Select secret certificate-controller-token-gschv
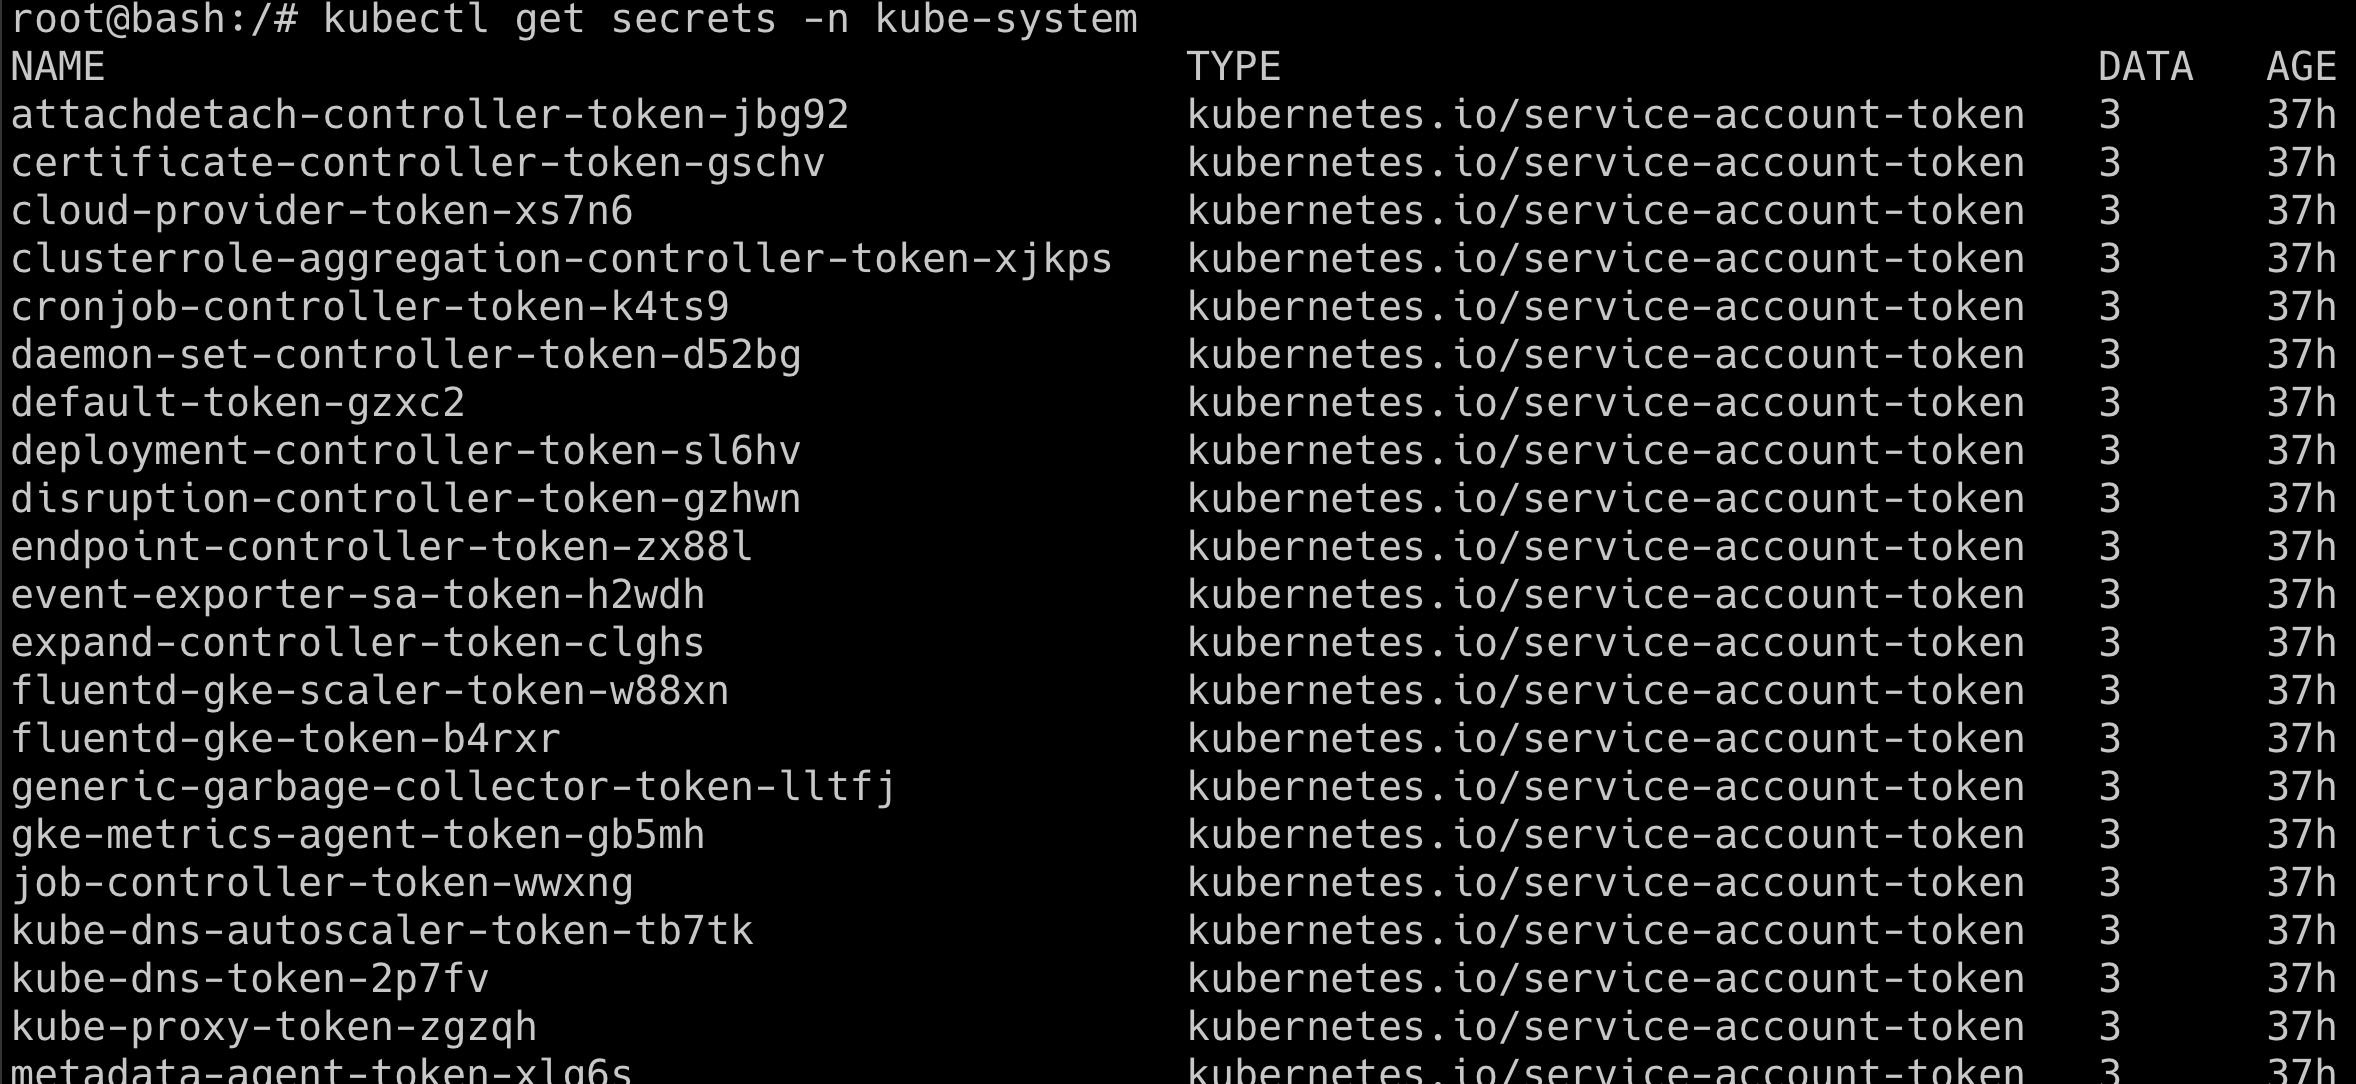The height and width of the screenshot is (1084, 2356). [418, 164]
